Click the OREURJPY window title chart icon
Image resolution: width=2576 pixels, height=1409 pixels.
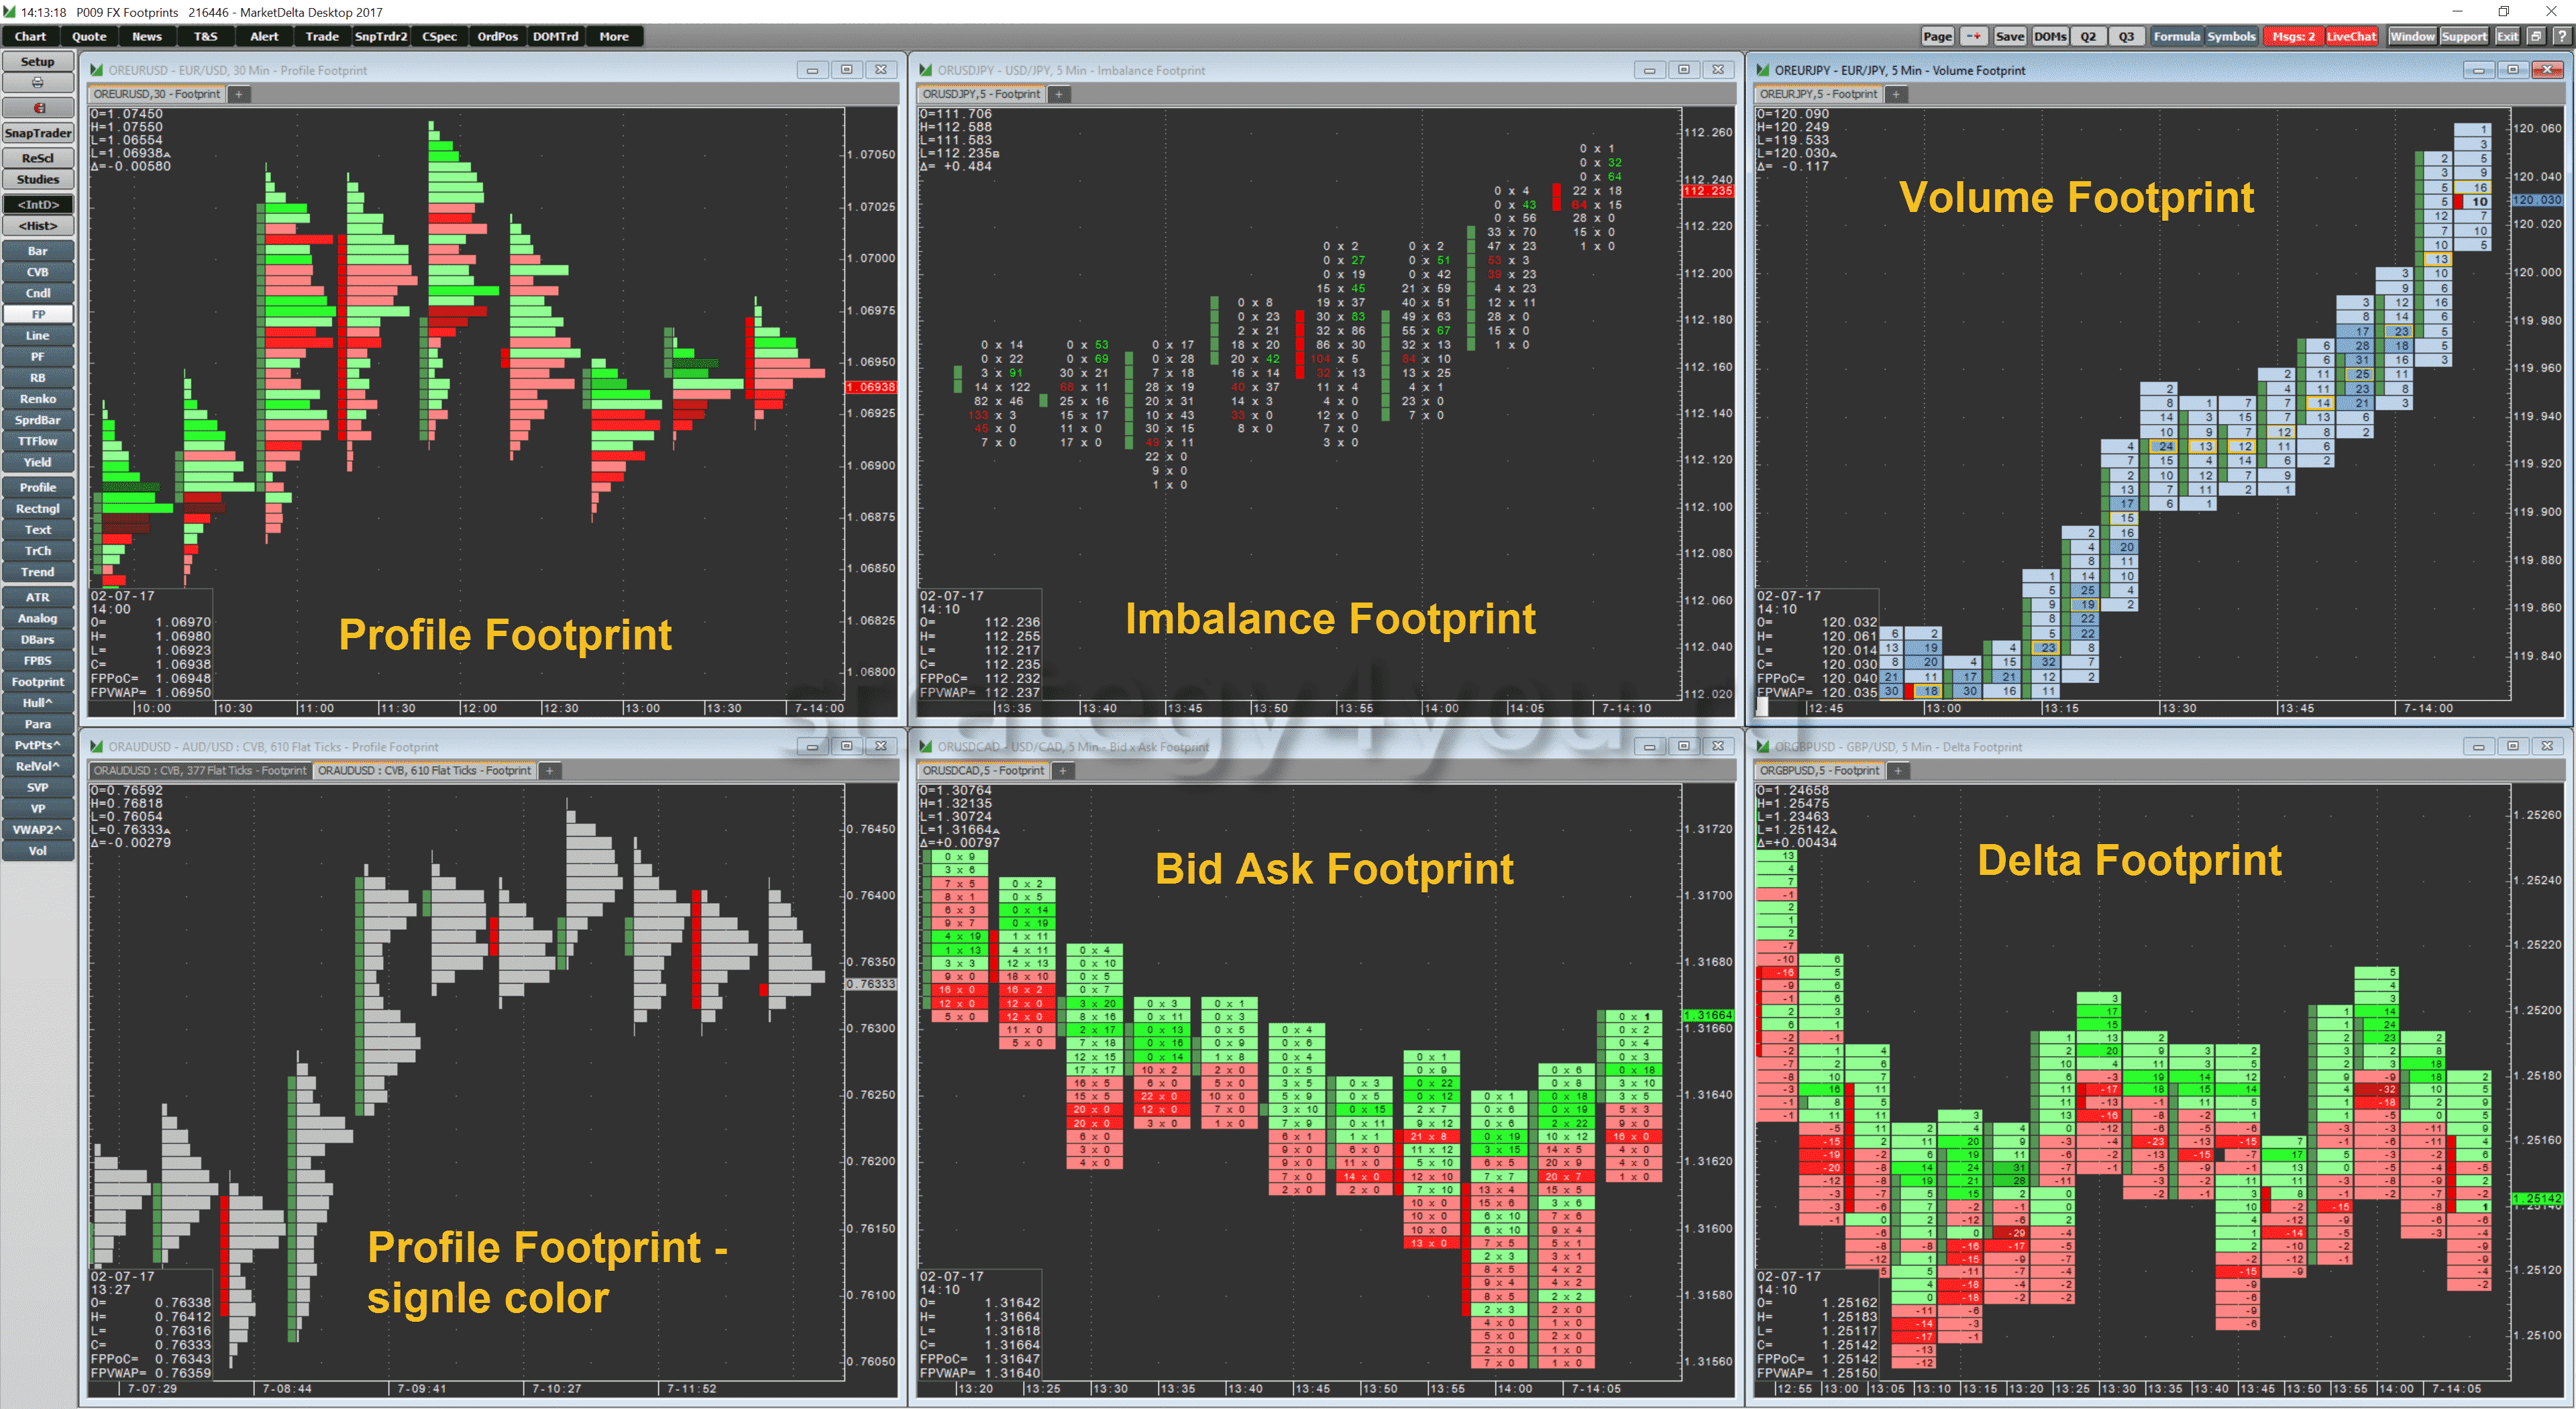(x=1763, y=70)
